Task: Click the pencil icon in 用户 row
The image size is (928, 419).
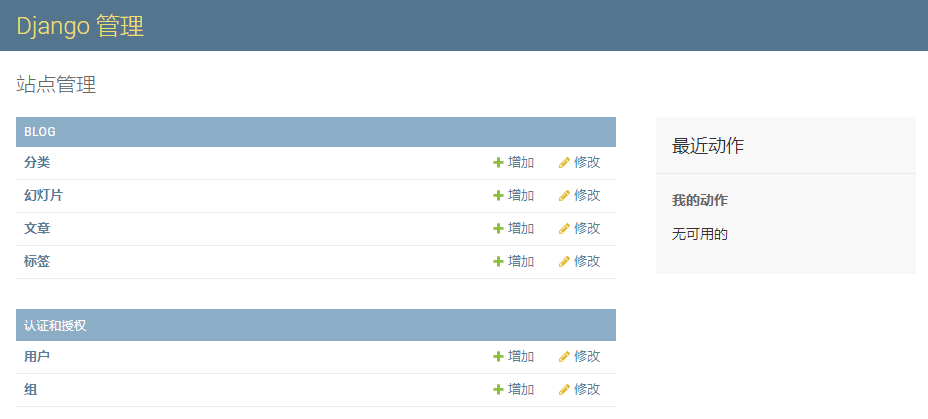Action: 564,357
